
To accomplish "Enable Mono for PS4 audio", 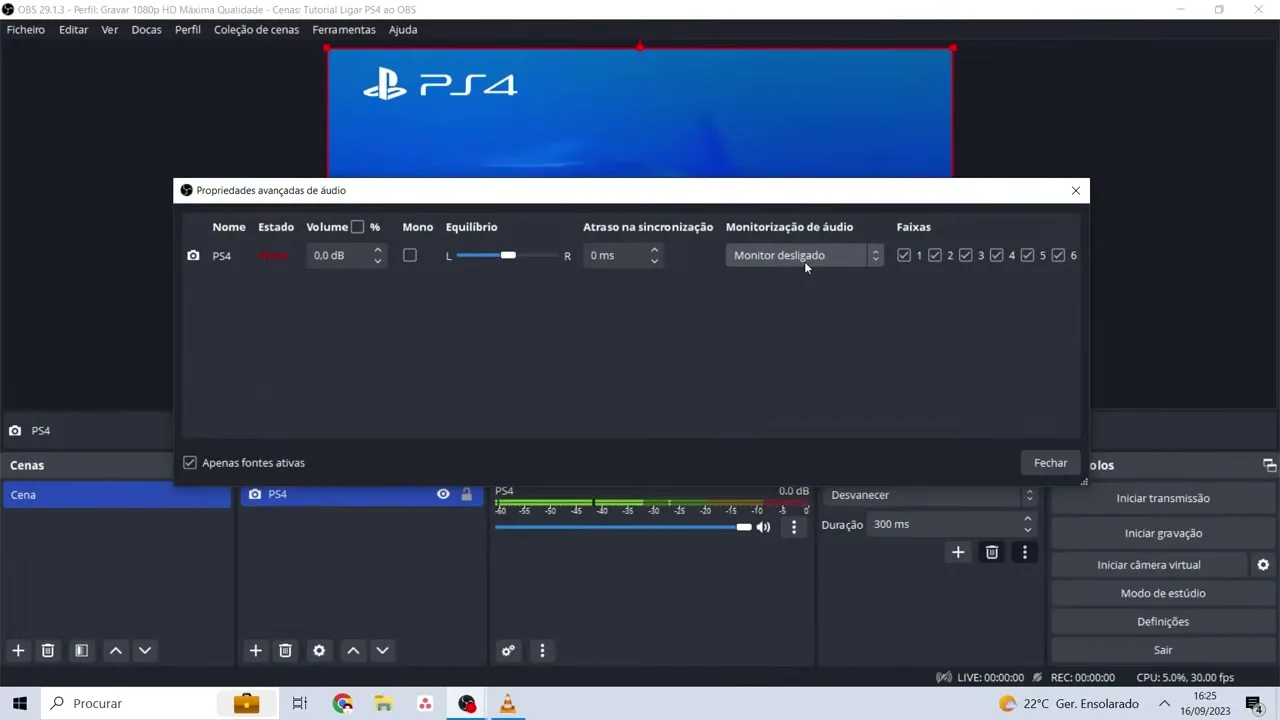I will [410, 255].
